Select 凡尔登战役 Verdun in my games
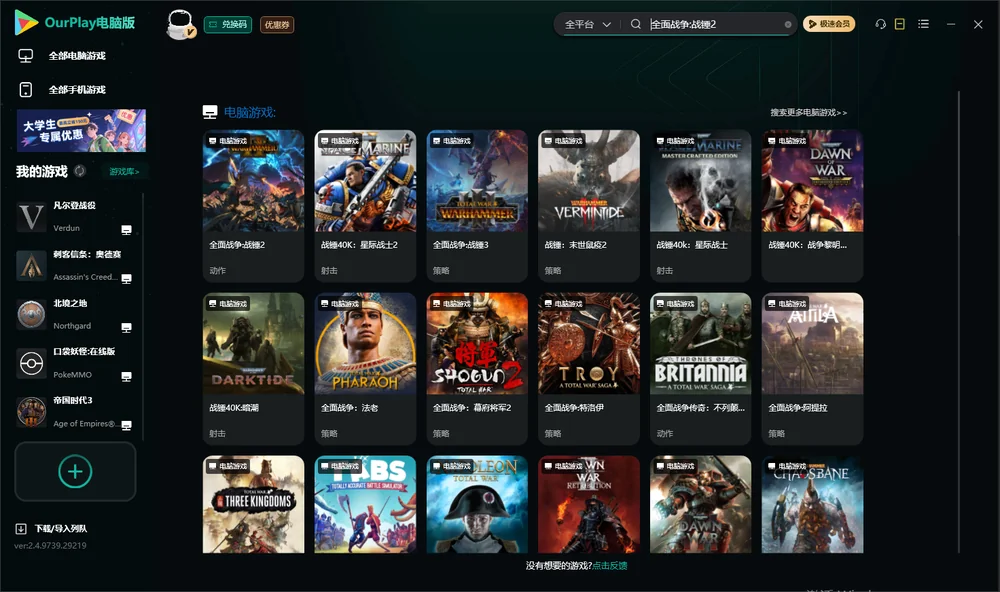This screenshot has height=592, width=1000. 75,217
